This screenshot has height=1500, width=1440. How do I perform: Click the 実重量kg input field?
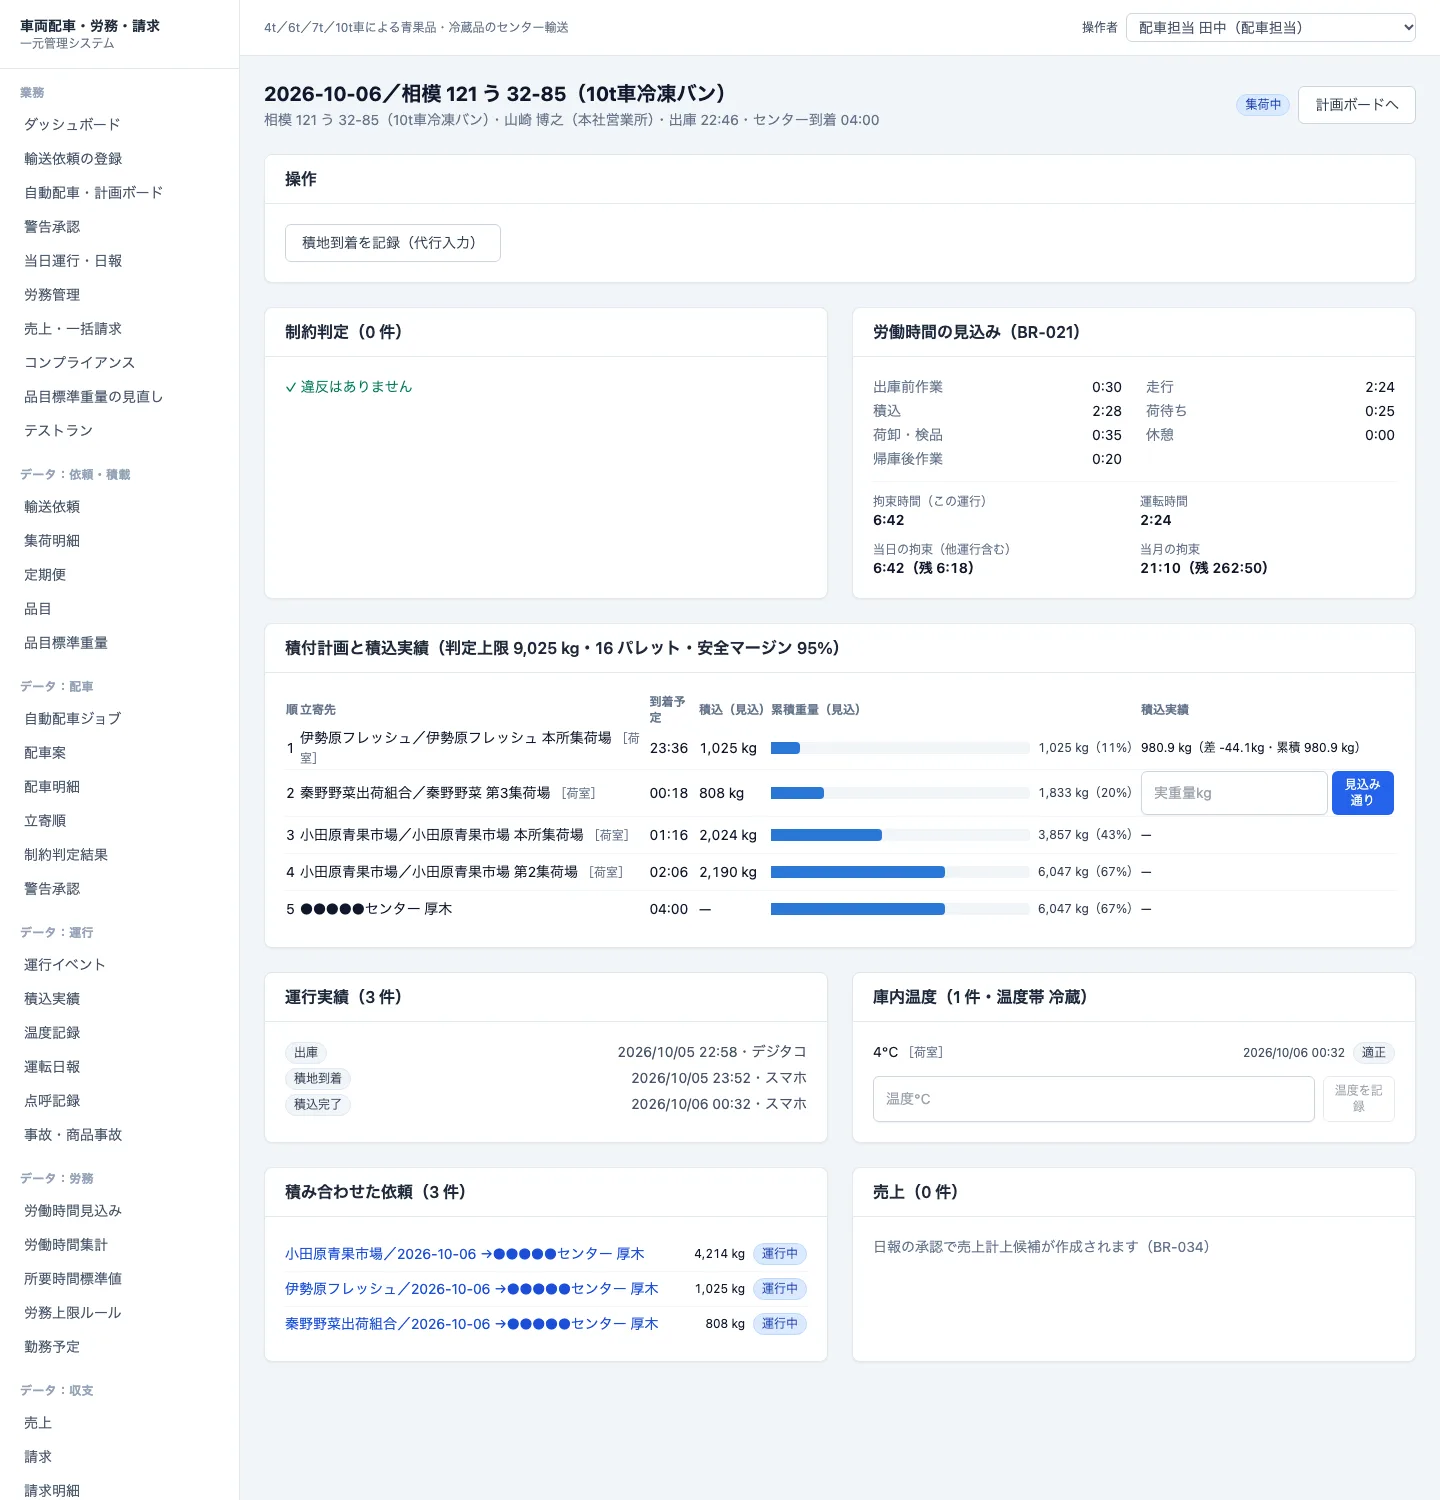point(1234,793)
